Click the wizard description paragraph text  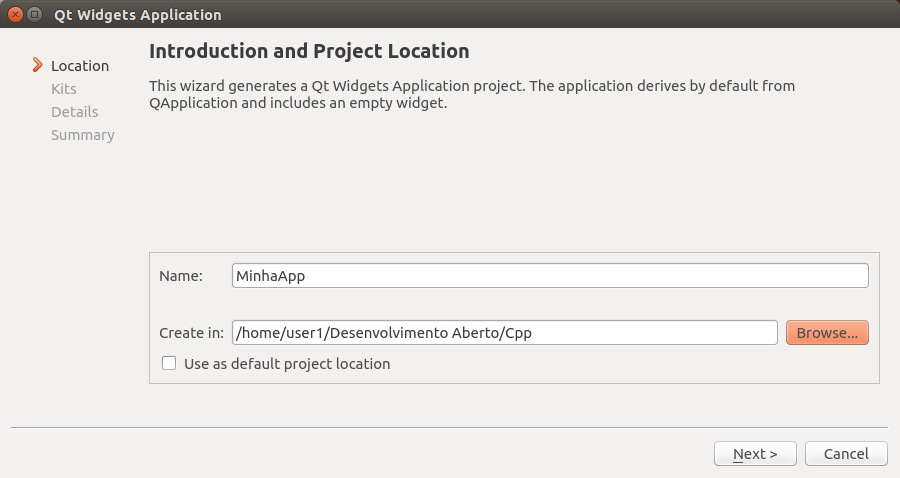[x=471, y=94]
